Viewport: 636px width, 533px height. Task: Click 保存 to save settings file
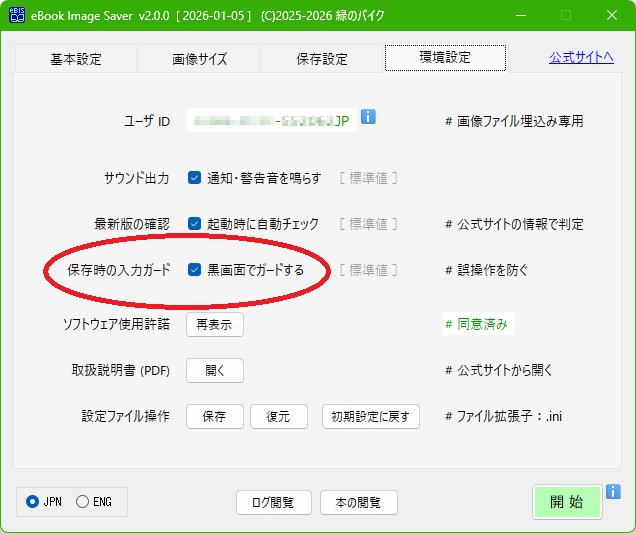pos(214,416)
